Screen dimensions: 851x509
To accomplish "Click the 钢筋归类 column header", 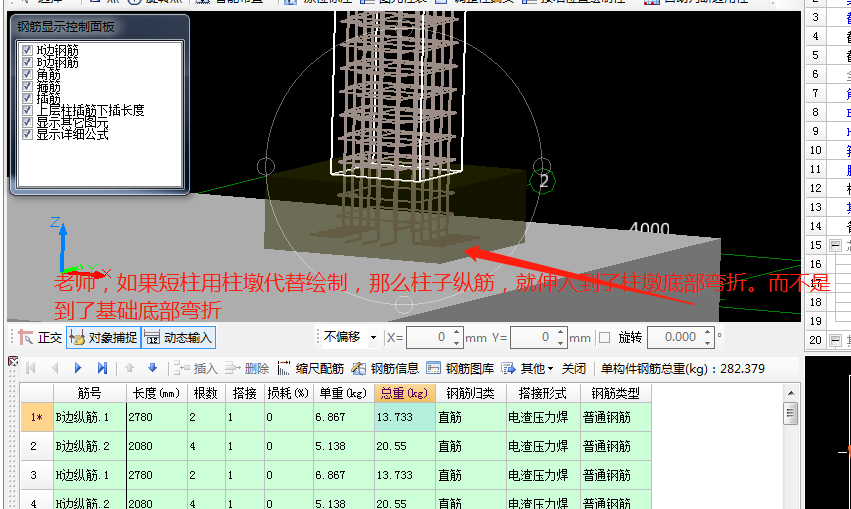I will click(471, 393).
